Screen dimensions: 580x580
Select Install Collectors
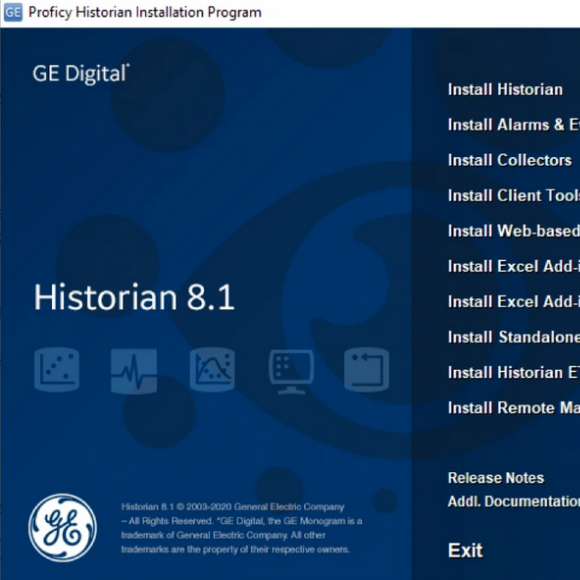click(510, 160)
